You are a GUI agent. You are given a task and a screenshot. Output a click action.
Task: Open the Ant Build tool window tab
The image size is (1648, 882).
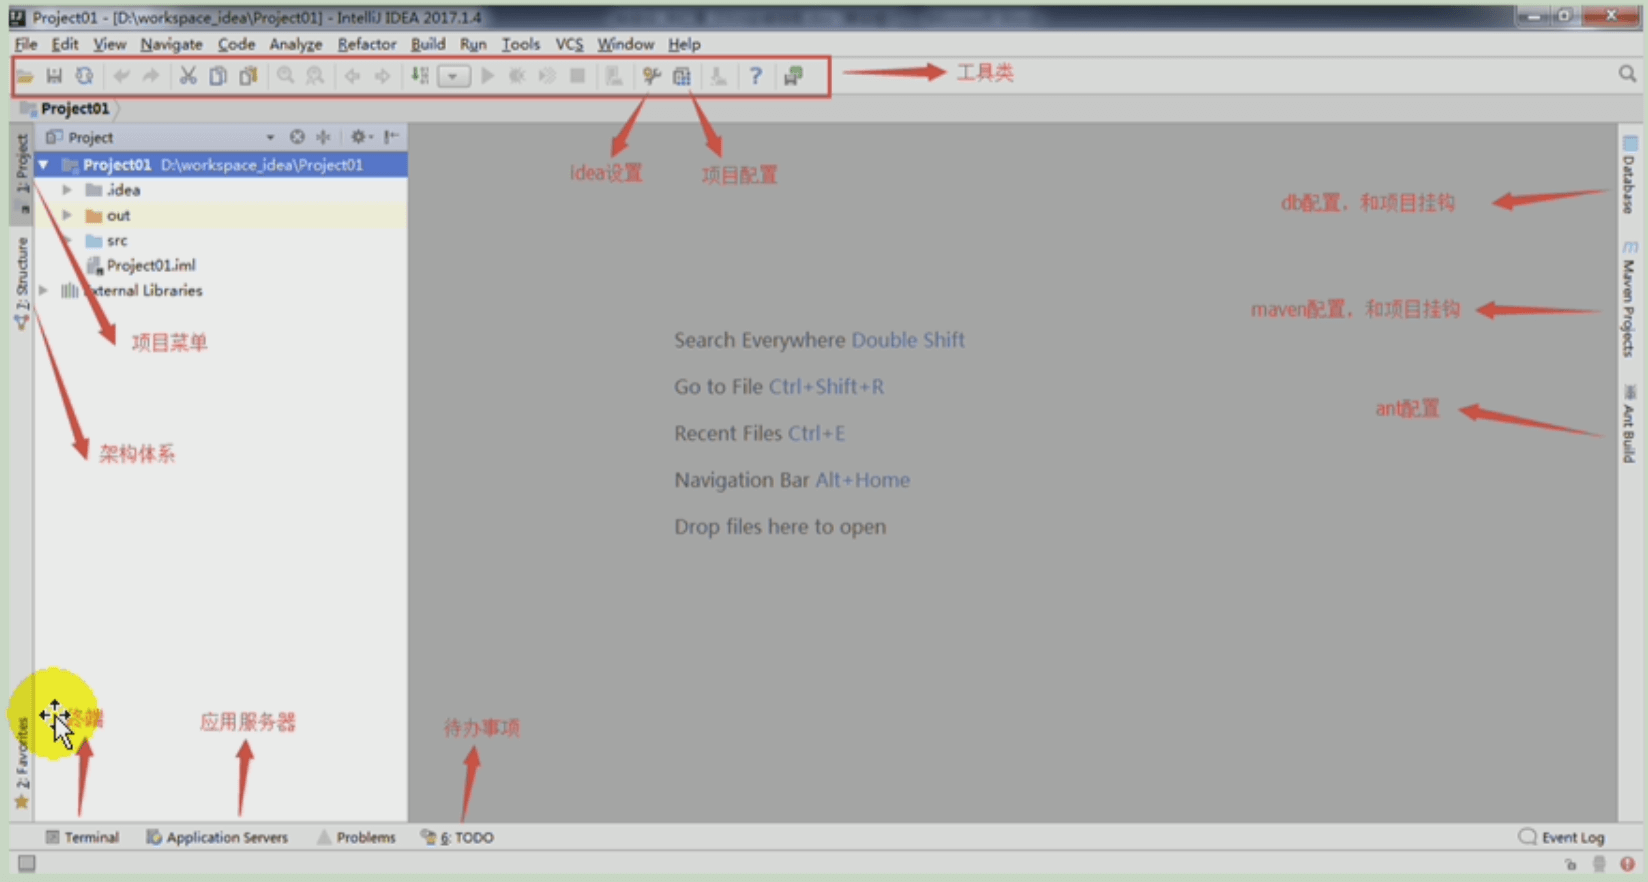point(1629,423)
